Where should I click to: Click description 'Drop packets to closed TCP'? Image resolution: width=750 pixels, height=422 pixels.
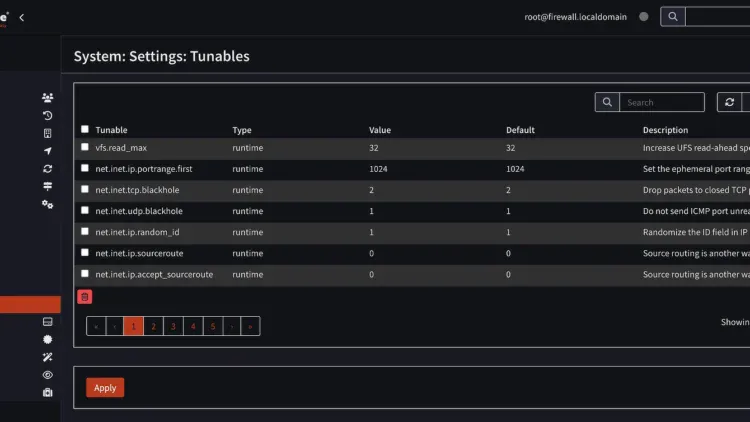695,190
